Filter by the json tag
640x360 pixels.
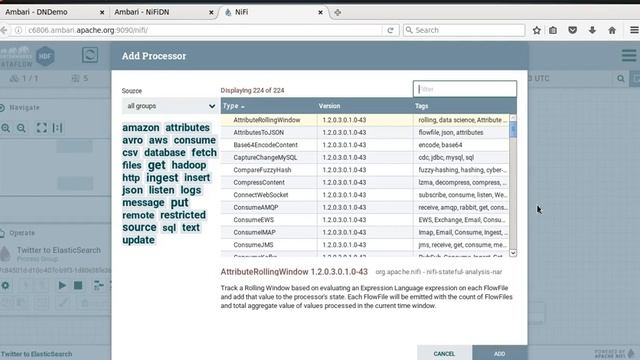133,190
